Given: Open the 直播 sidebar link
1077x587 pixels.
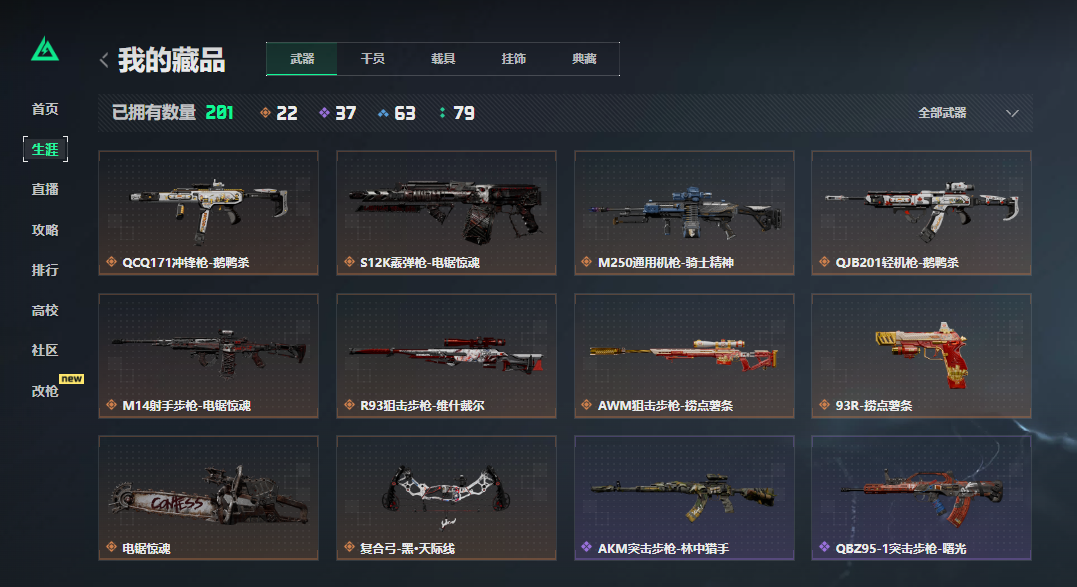Looking at the screenshot, I should coord(45,189).
